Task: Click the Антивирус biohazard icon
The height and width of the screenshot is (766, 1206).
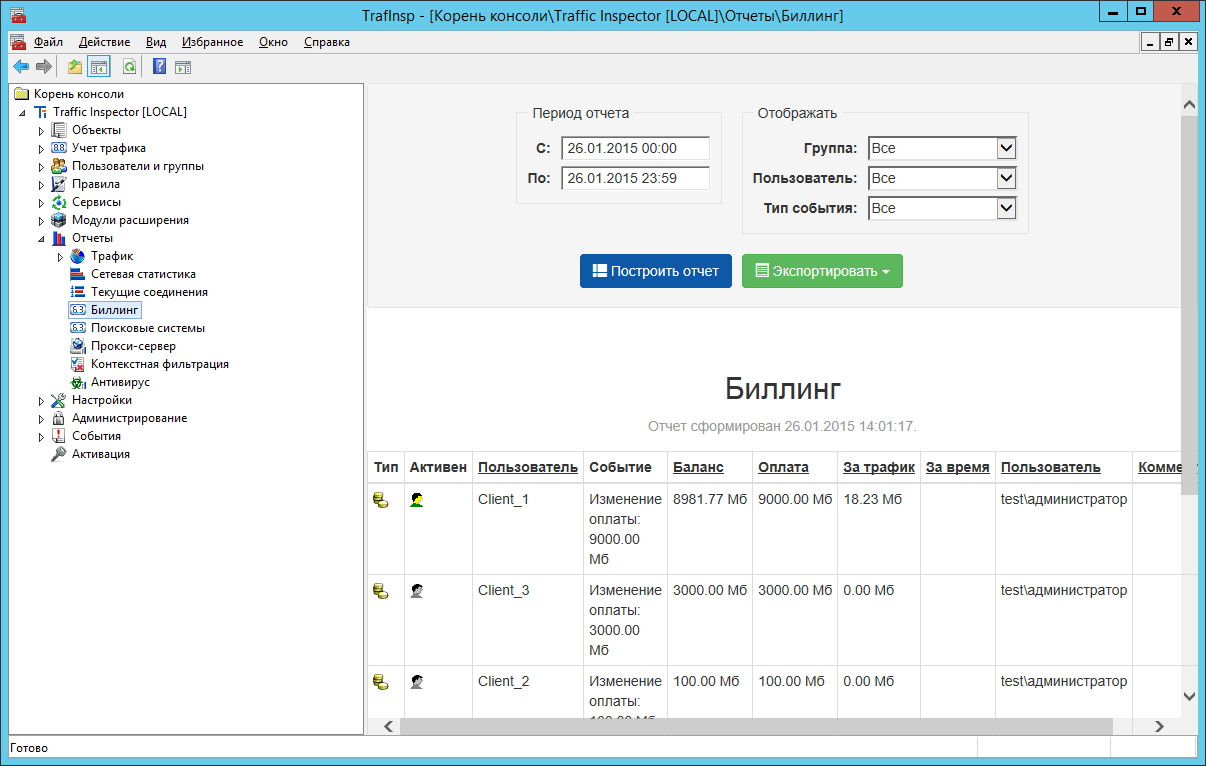Action: tap(78, 382)
